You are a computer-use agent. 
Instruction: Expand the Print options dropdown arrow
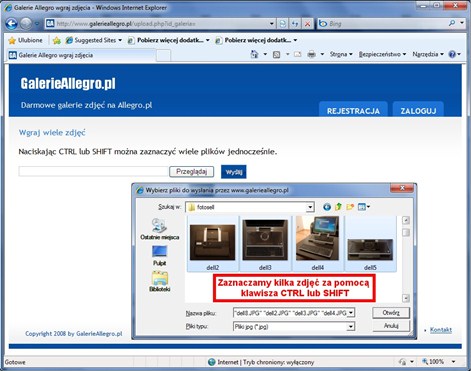(322, 54)
